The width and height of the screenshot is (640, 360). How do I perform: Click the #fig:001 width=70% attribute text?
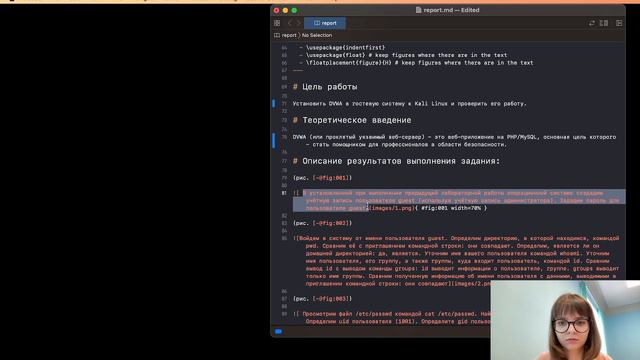click(x=451, y=208)
